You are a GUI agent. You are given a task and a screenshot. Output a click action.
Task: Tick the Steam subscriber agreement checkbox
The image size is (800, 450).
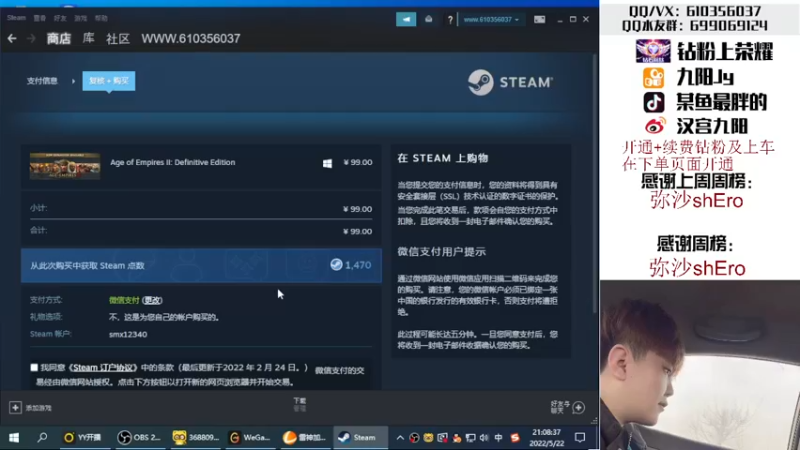click(x=34, y=367)
